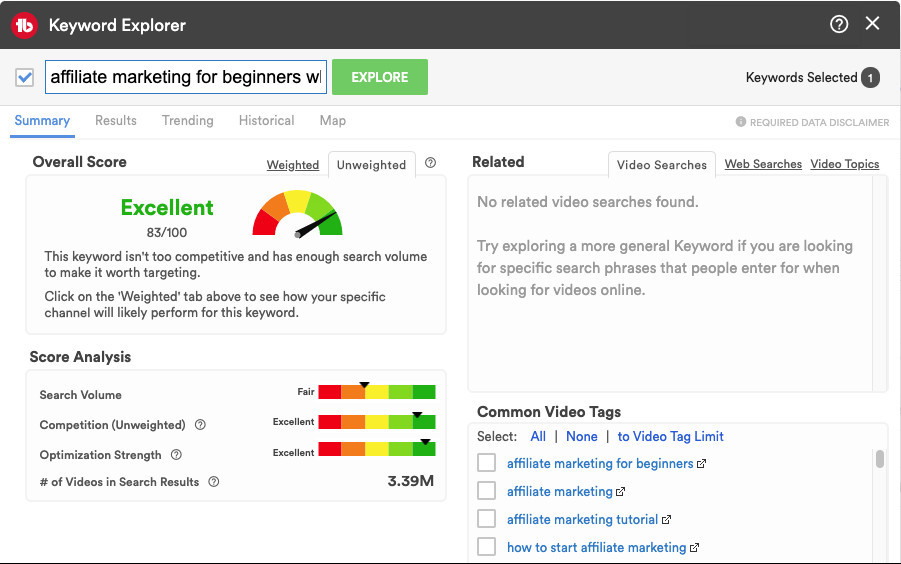This screenshot has width=901, height=564.
Task: Check the how to start affiliate marketing tag
Action: [487, 547]
